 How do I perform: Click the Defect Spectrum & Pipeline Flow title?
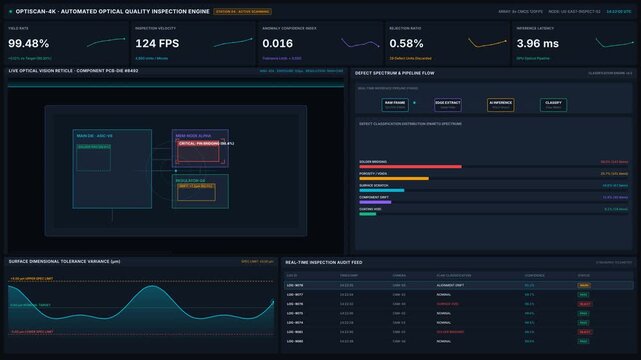(394, 73)
